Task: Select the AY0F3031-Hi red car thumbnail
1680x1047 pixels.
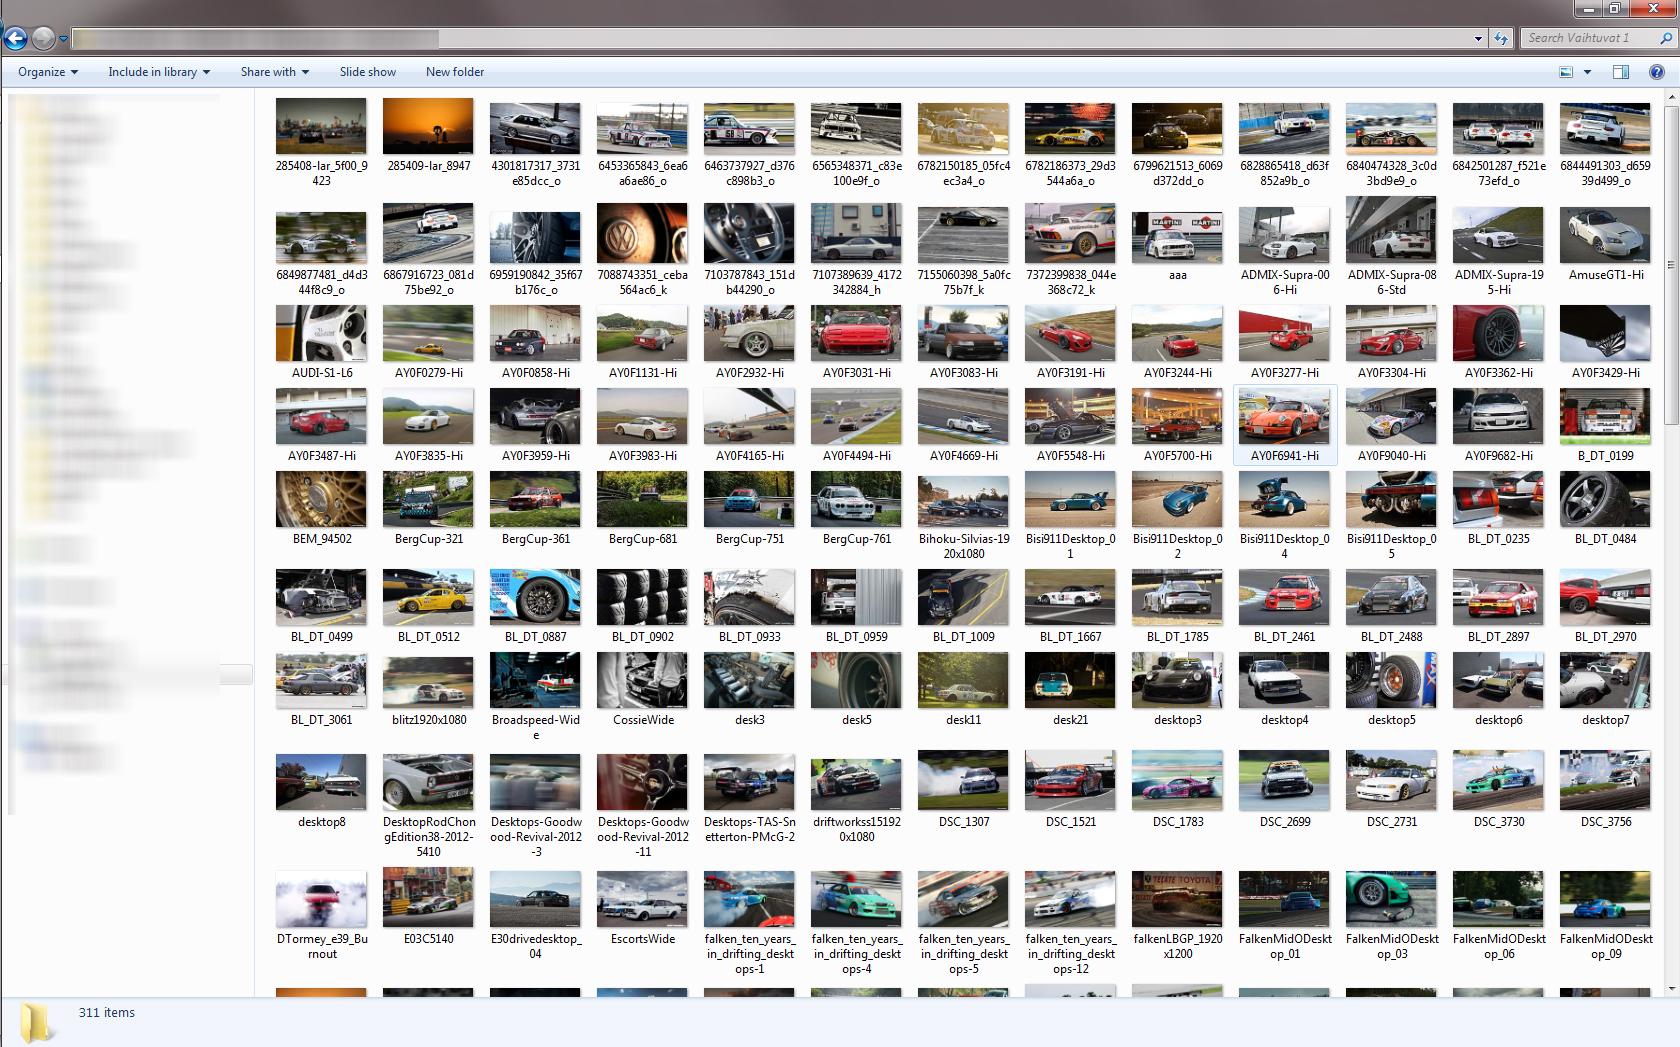Action: [856, 333]
